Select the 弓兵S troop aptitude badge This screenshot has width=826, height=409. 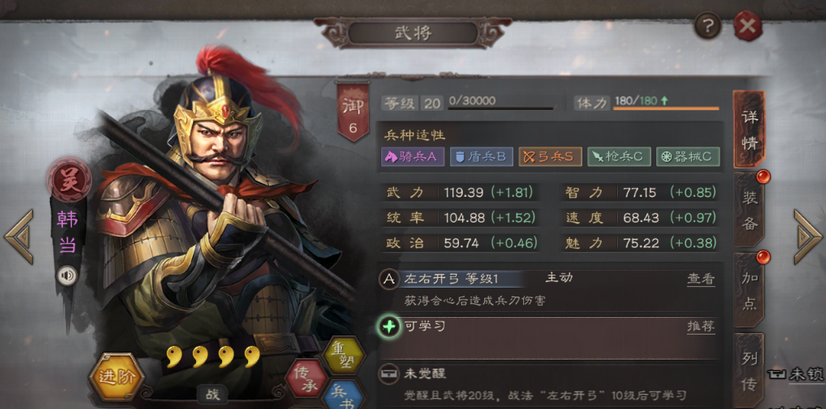[550, 157]
